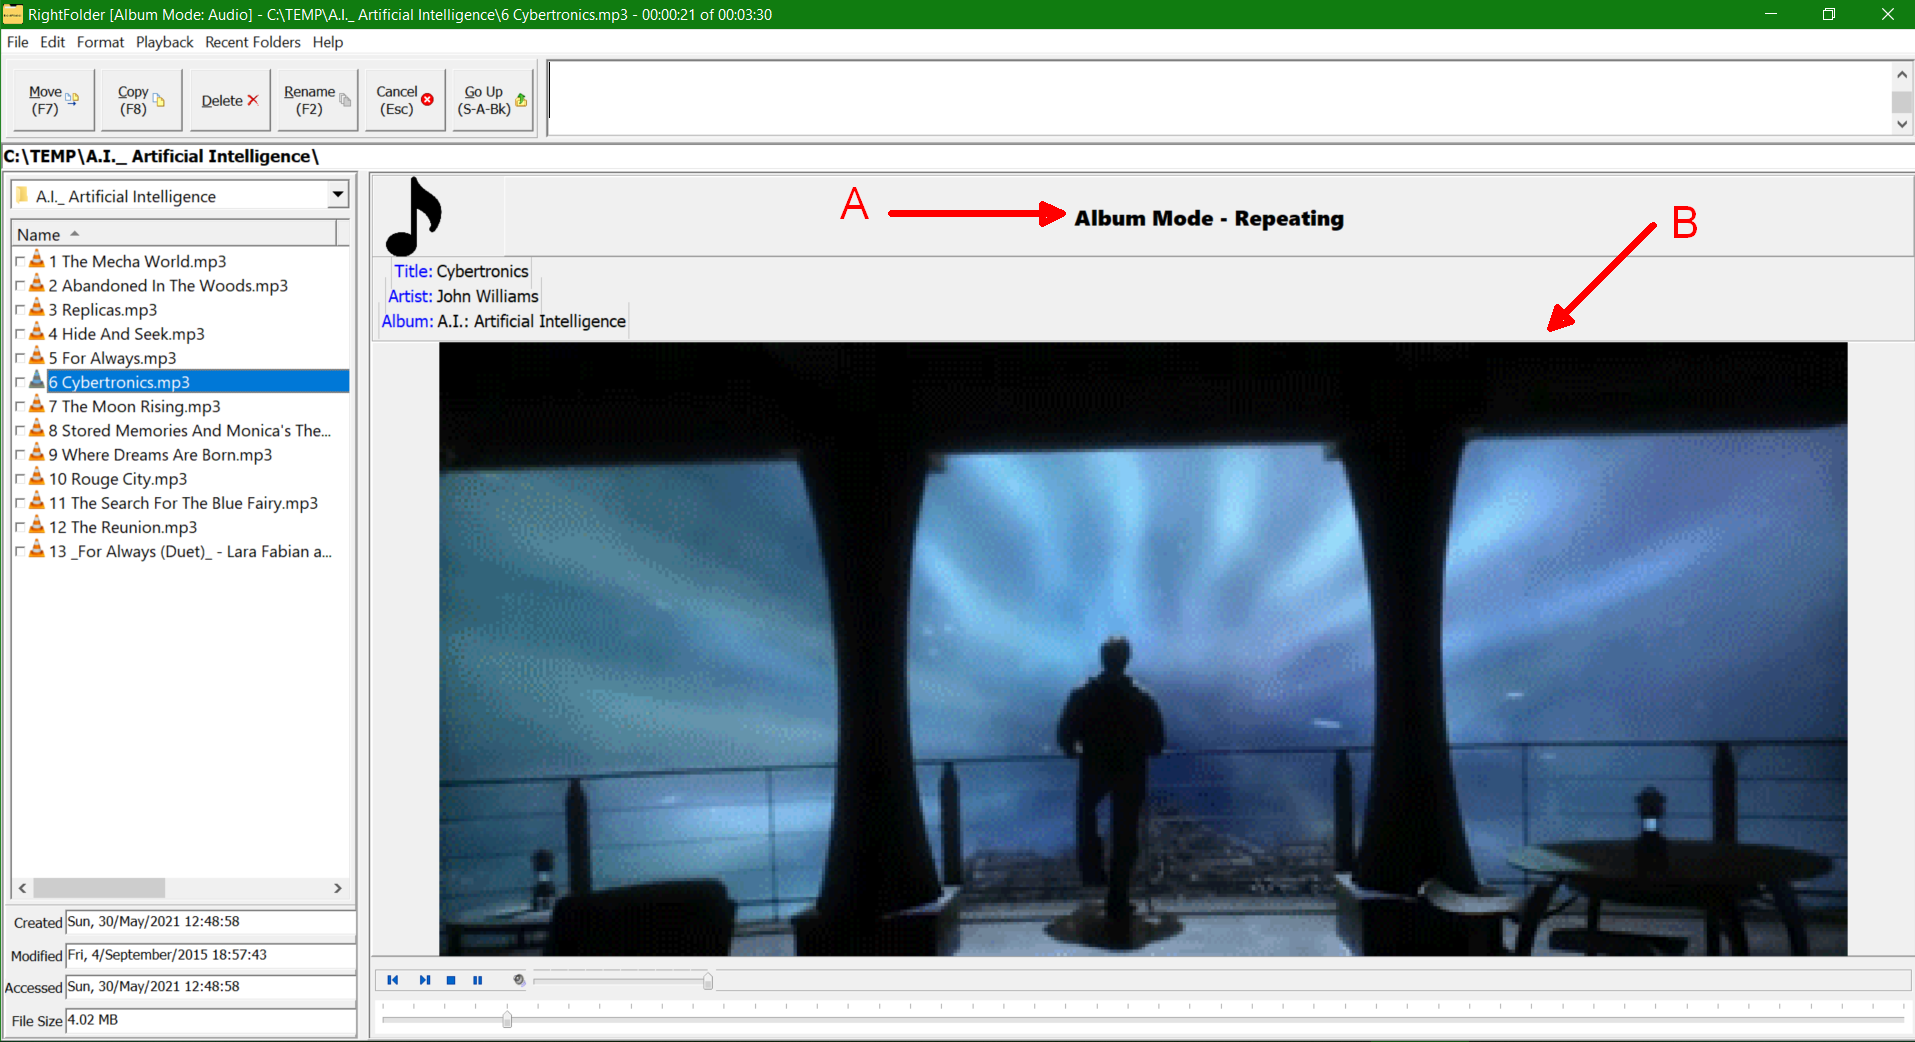Check the box for 7 The Moon Rising.mp3
The width and height of the screenshot is (1915, 1042).
20,407
